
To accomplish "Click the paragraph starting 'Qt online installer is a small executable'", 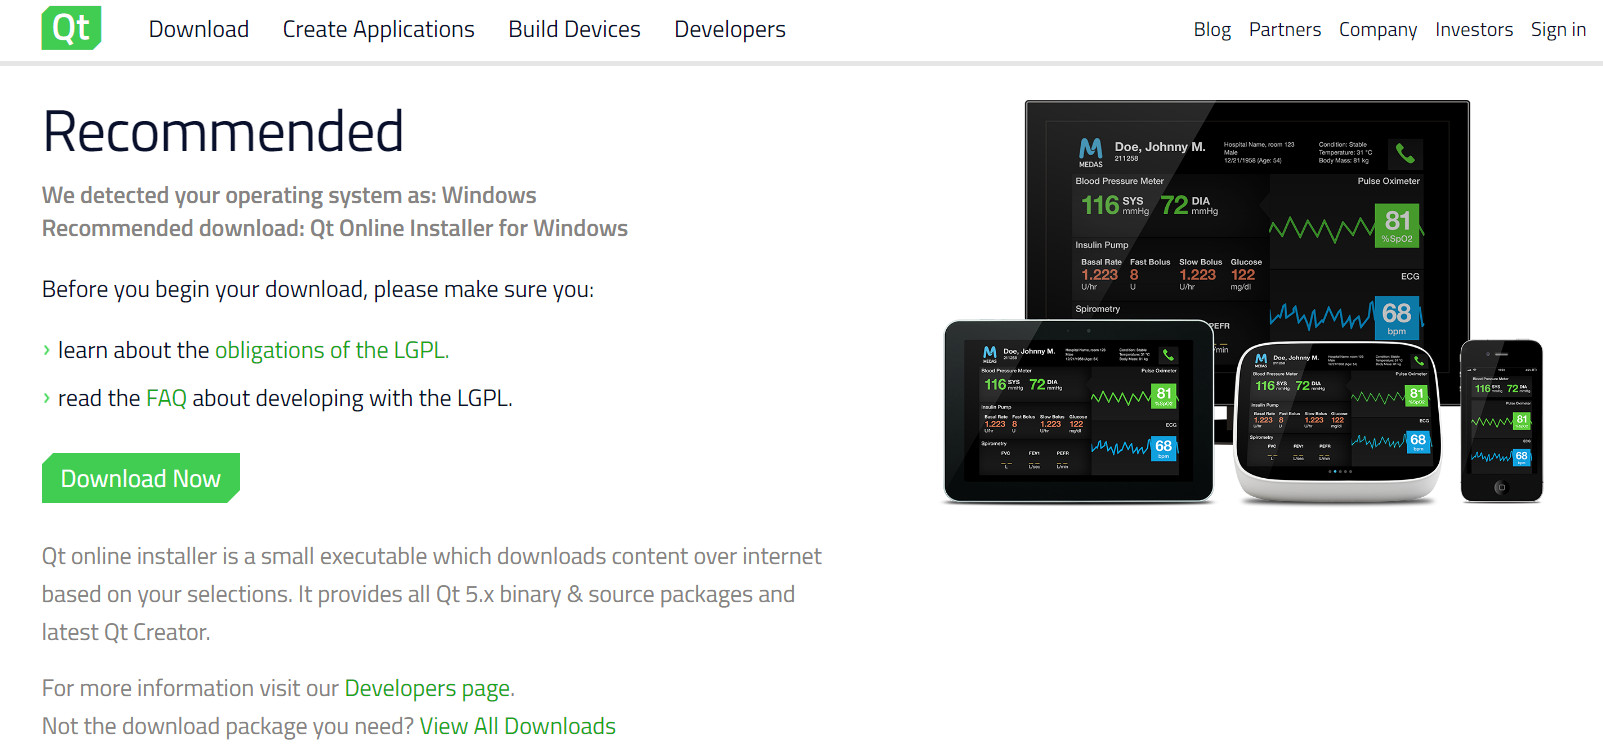I will click(x=432, y=594).
